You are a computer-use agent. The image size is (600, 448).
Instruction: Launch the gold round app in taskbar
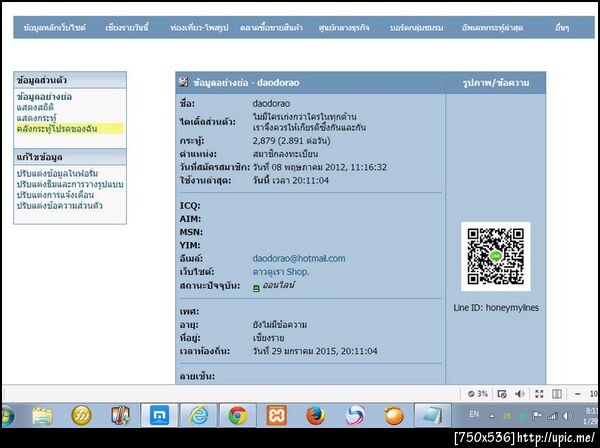click(x=81, y=415)
